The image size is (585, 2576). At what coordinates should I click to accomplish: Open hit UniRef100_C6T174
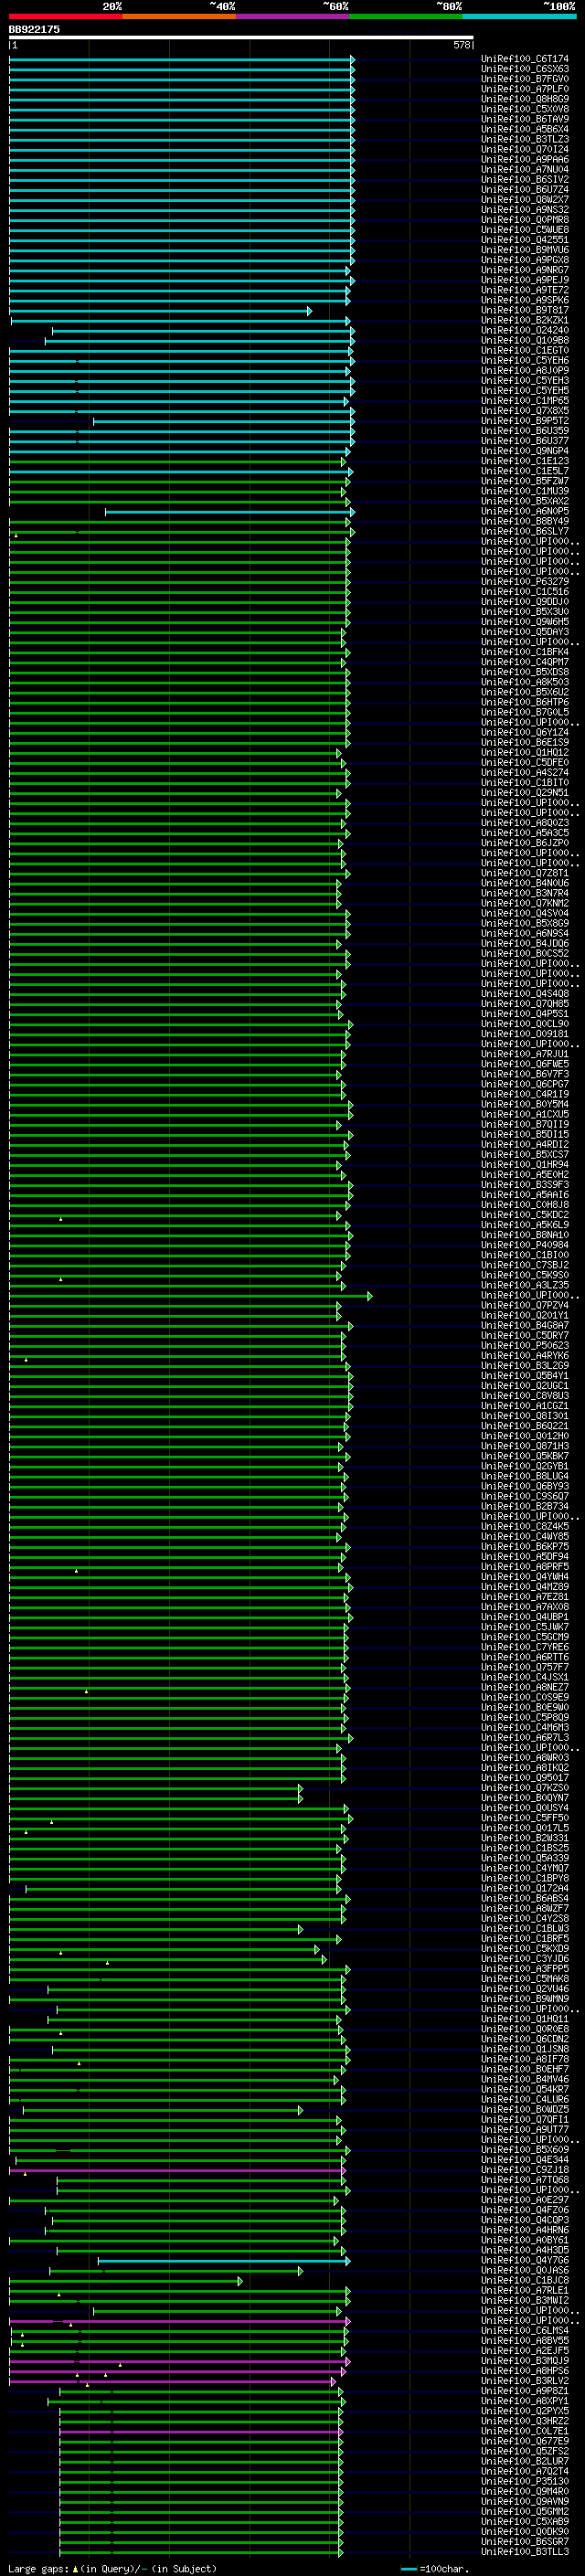click(x=525, y=59)
